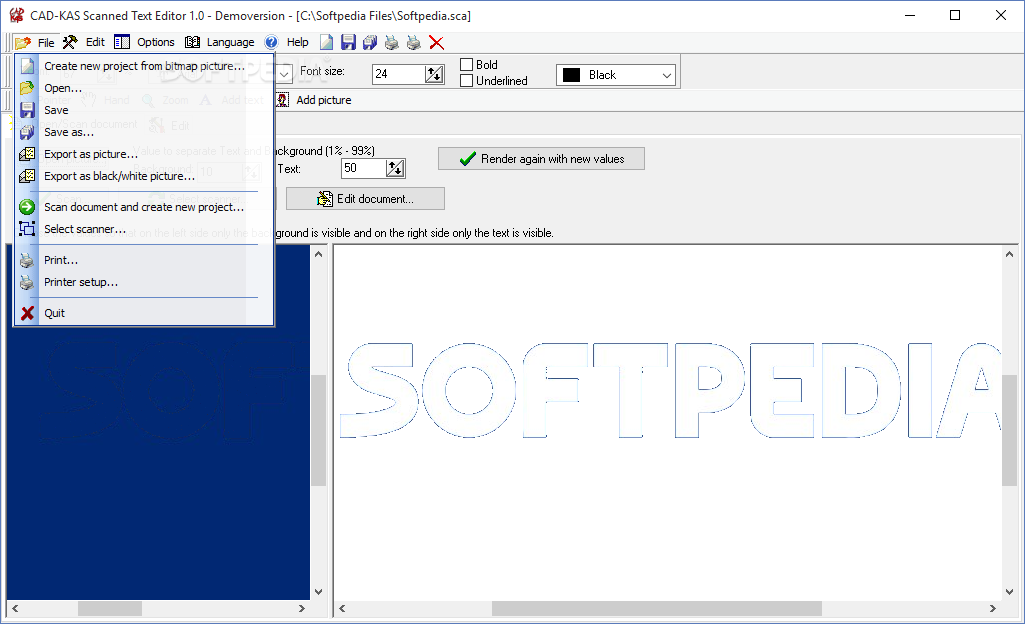Click left pane horizontal scrollbar thumb

[110, 608]
